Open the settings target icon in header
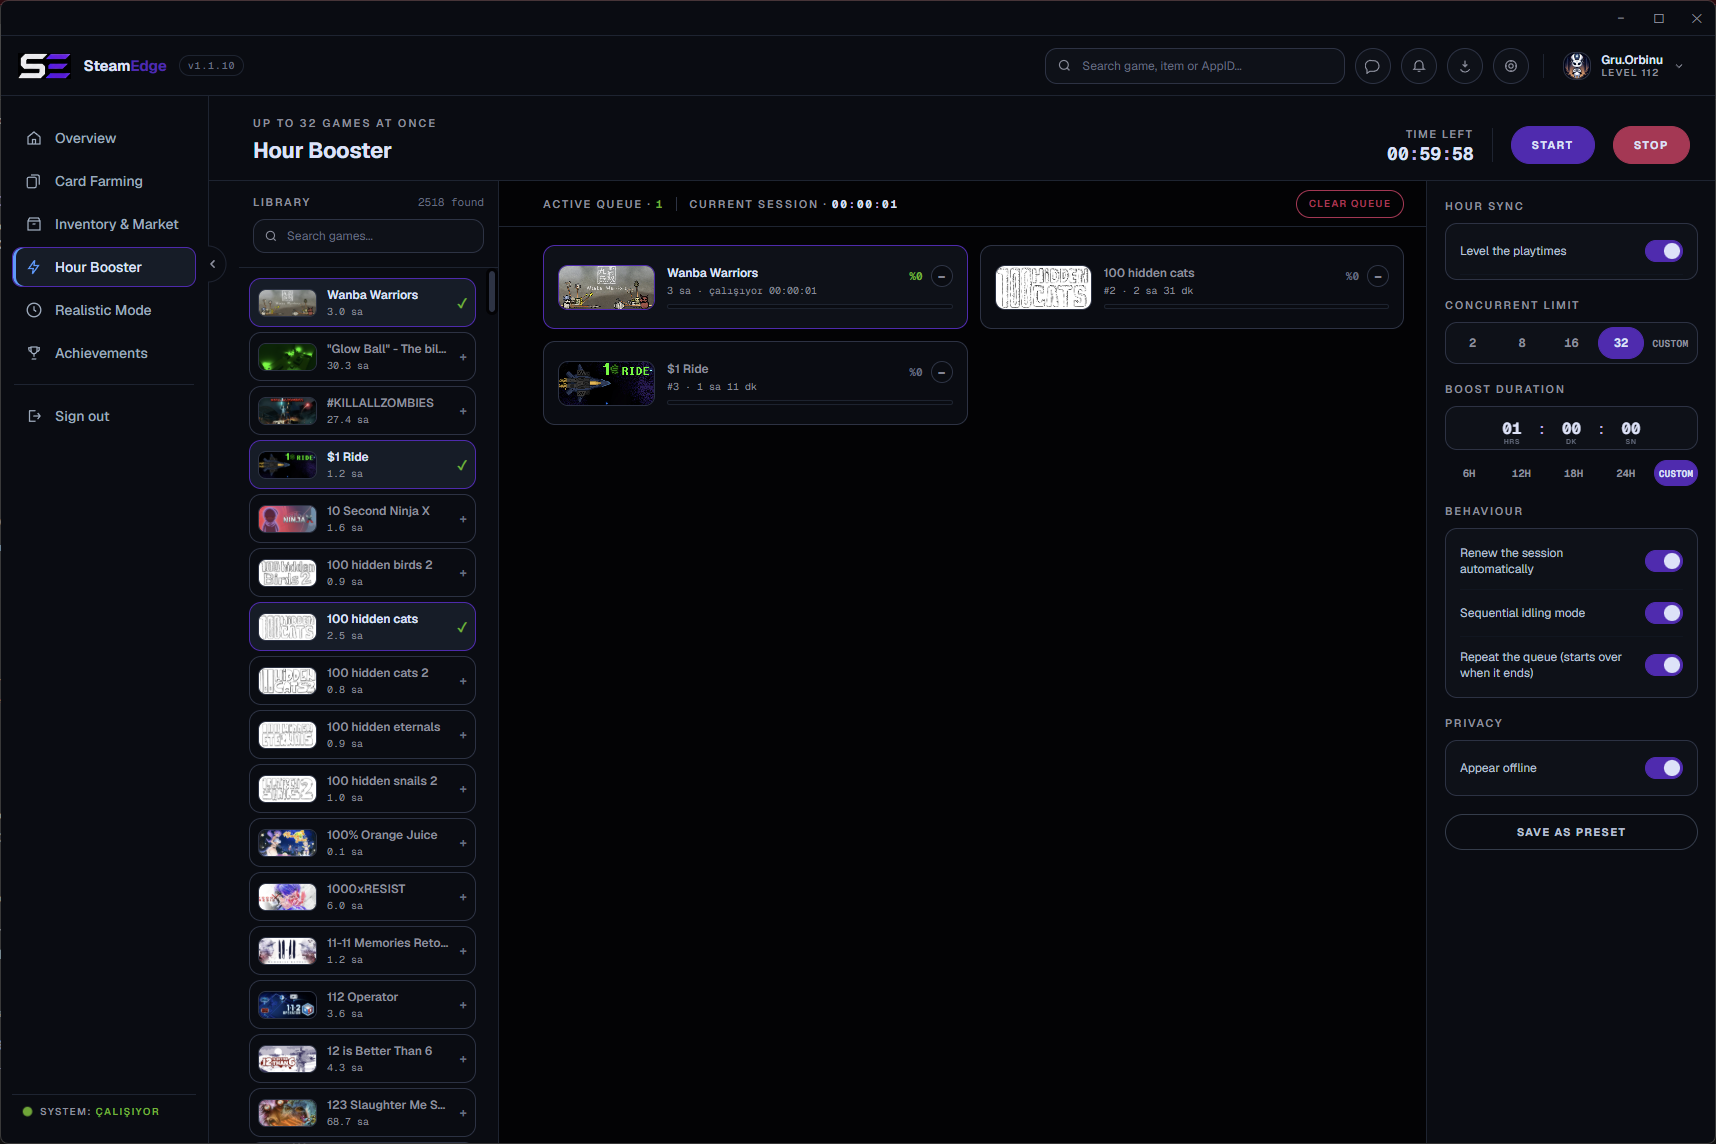1716x1144 pixels. [x=1511, y=66]
